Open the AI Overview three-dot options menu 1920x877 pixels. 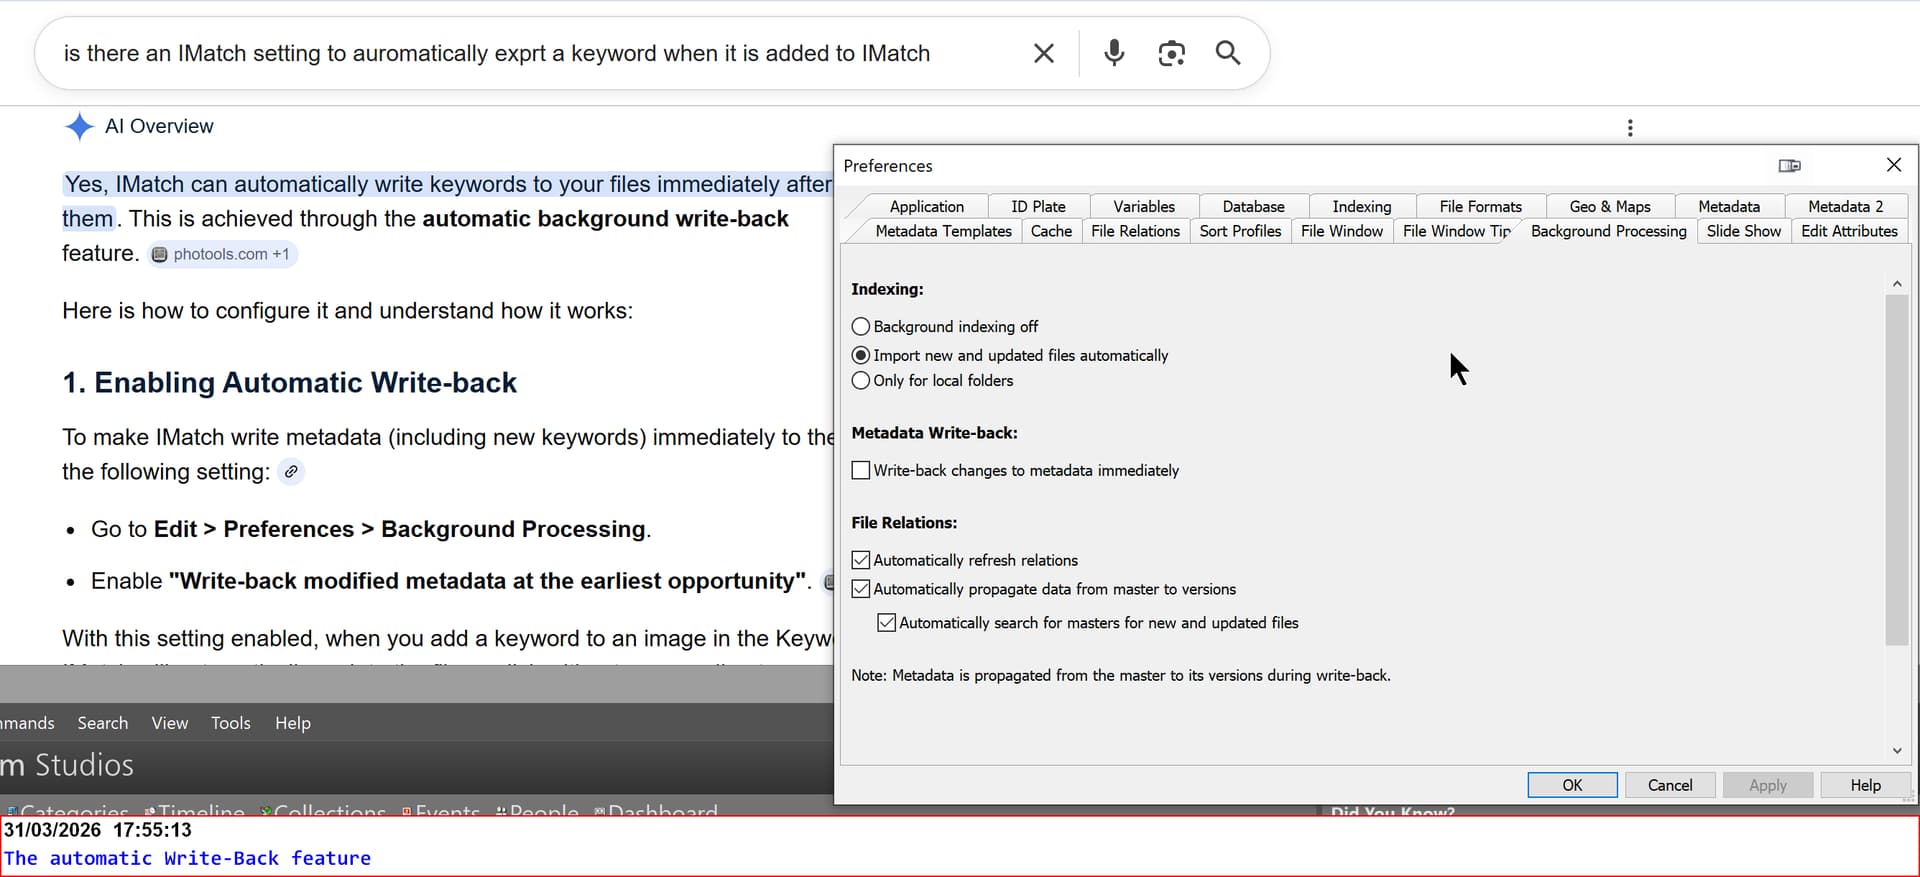click(x=1630, y=128)
